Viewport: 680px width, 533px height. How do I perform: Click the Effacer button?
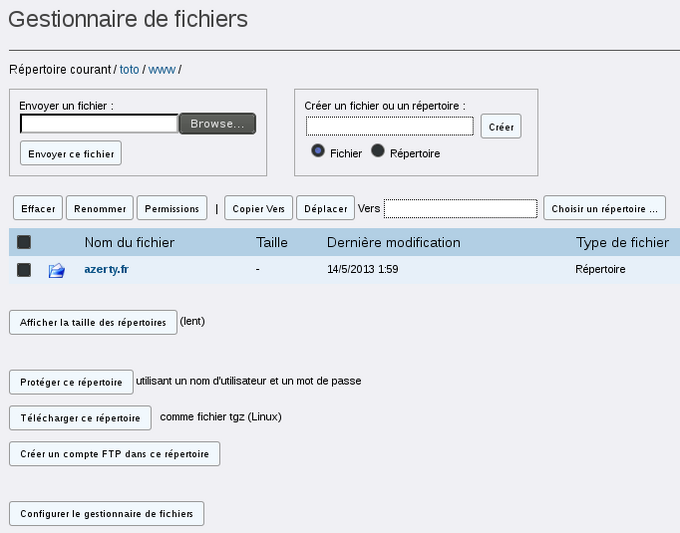tap(38, 208)
